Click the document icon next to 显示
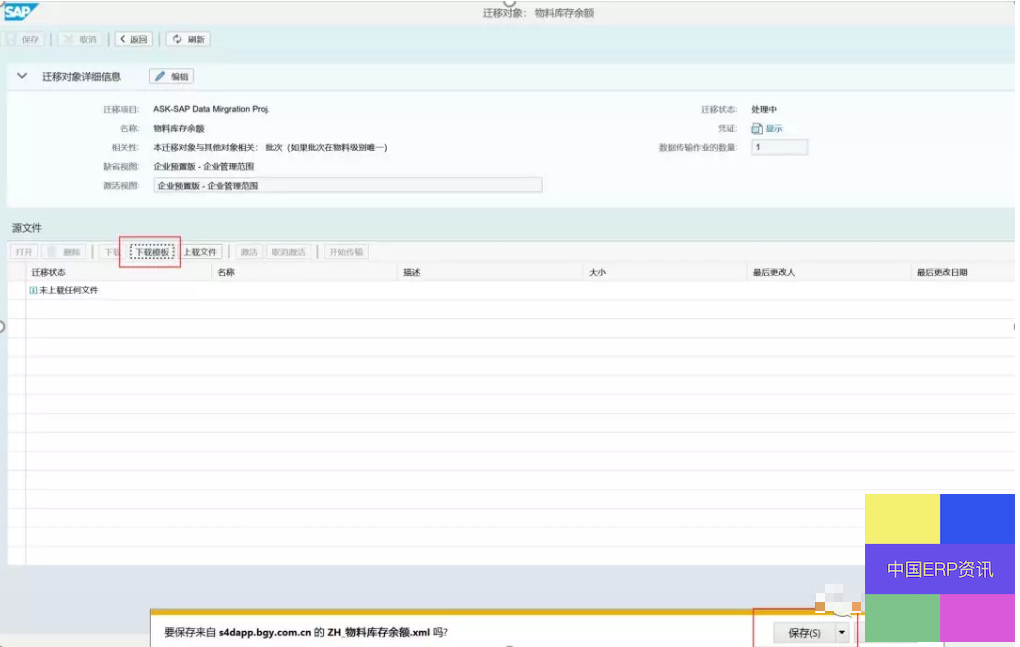The image size is (1020, 647). coord(757,129)
